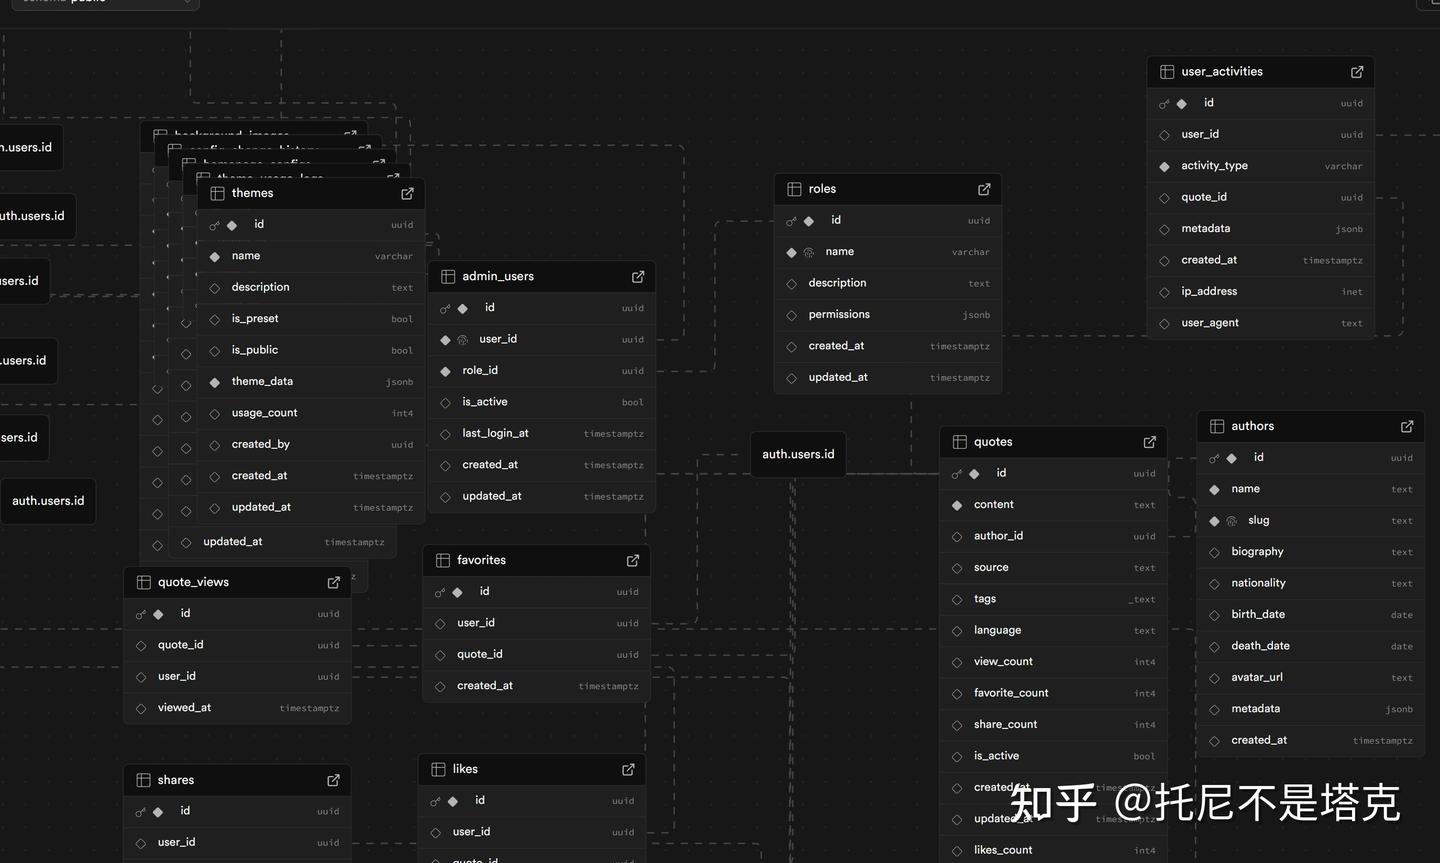Open the authors table with its arrow icon

[1407, 426]
